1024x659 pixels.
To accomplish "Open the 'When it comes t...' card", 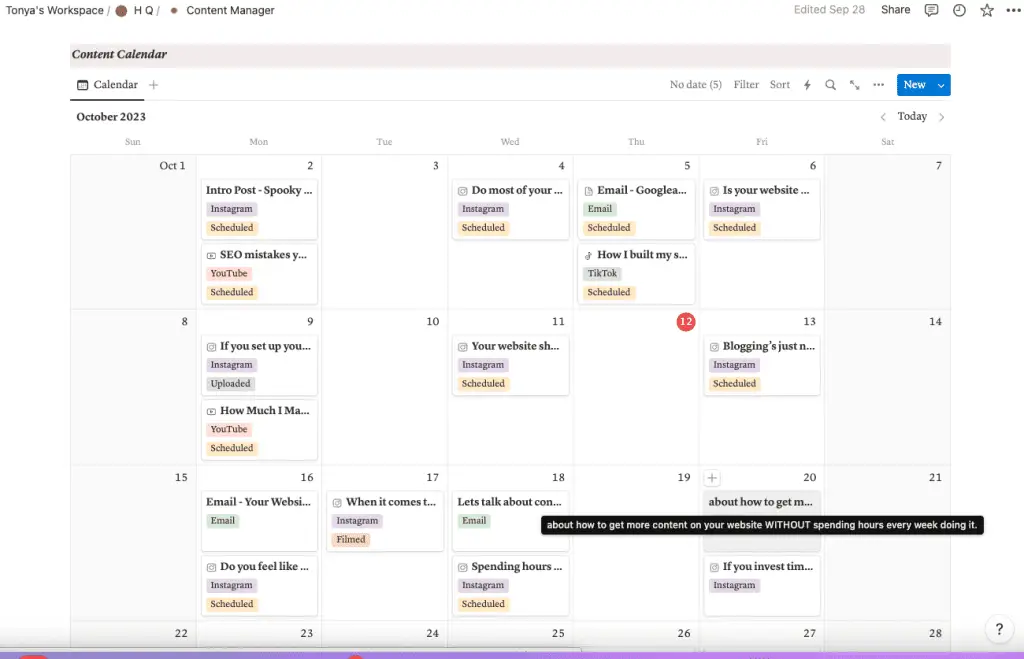I will pyautogui.click(x=385, y=521).
